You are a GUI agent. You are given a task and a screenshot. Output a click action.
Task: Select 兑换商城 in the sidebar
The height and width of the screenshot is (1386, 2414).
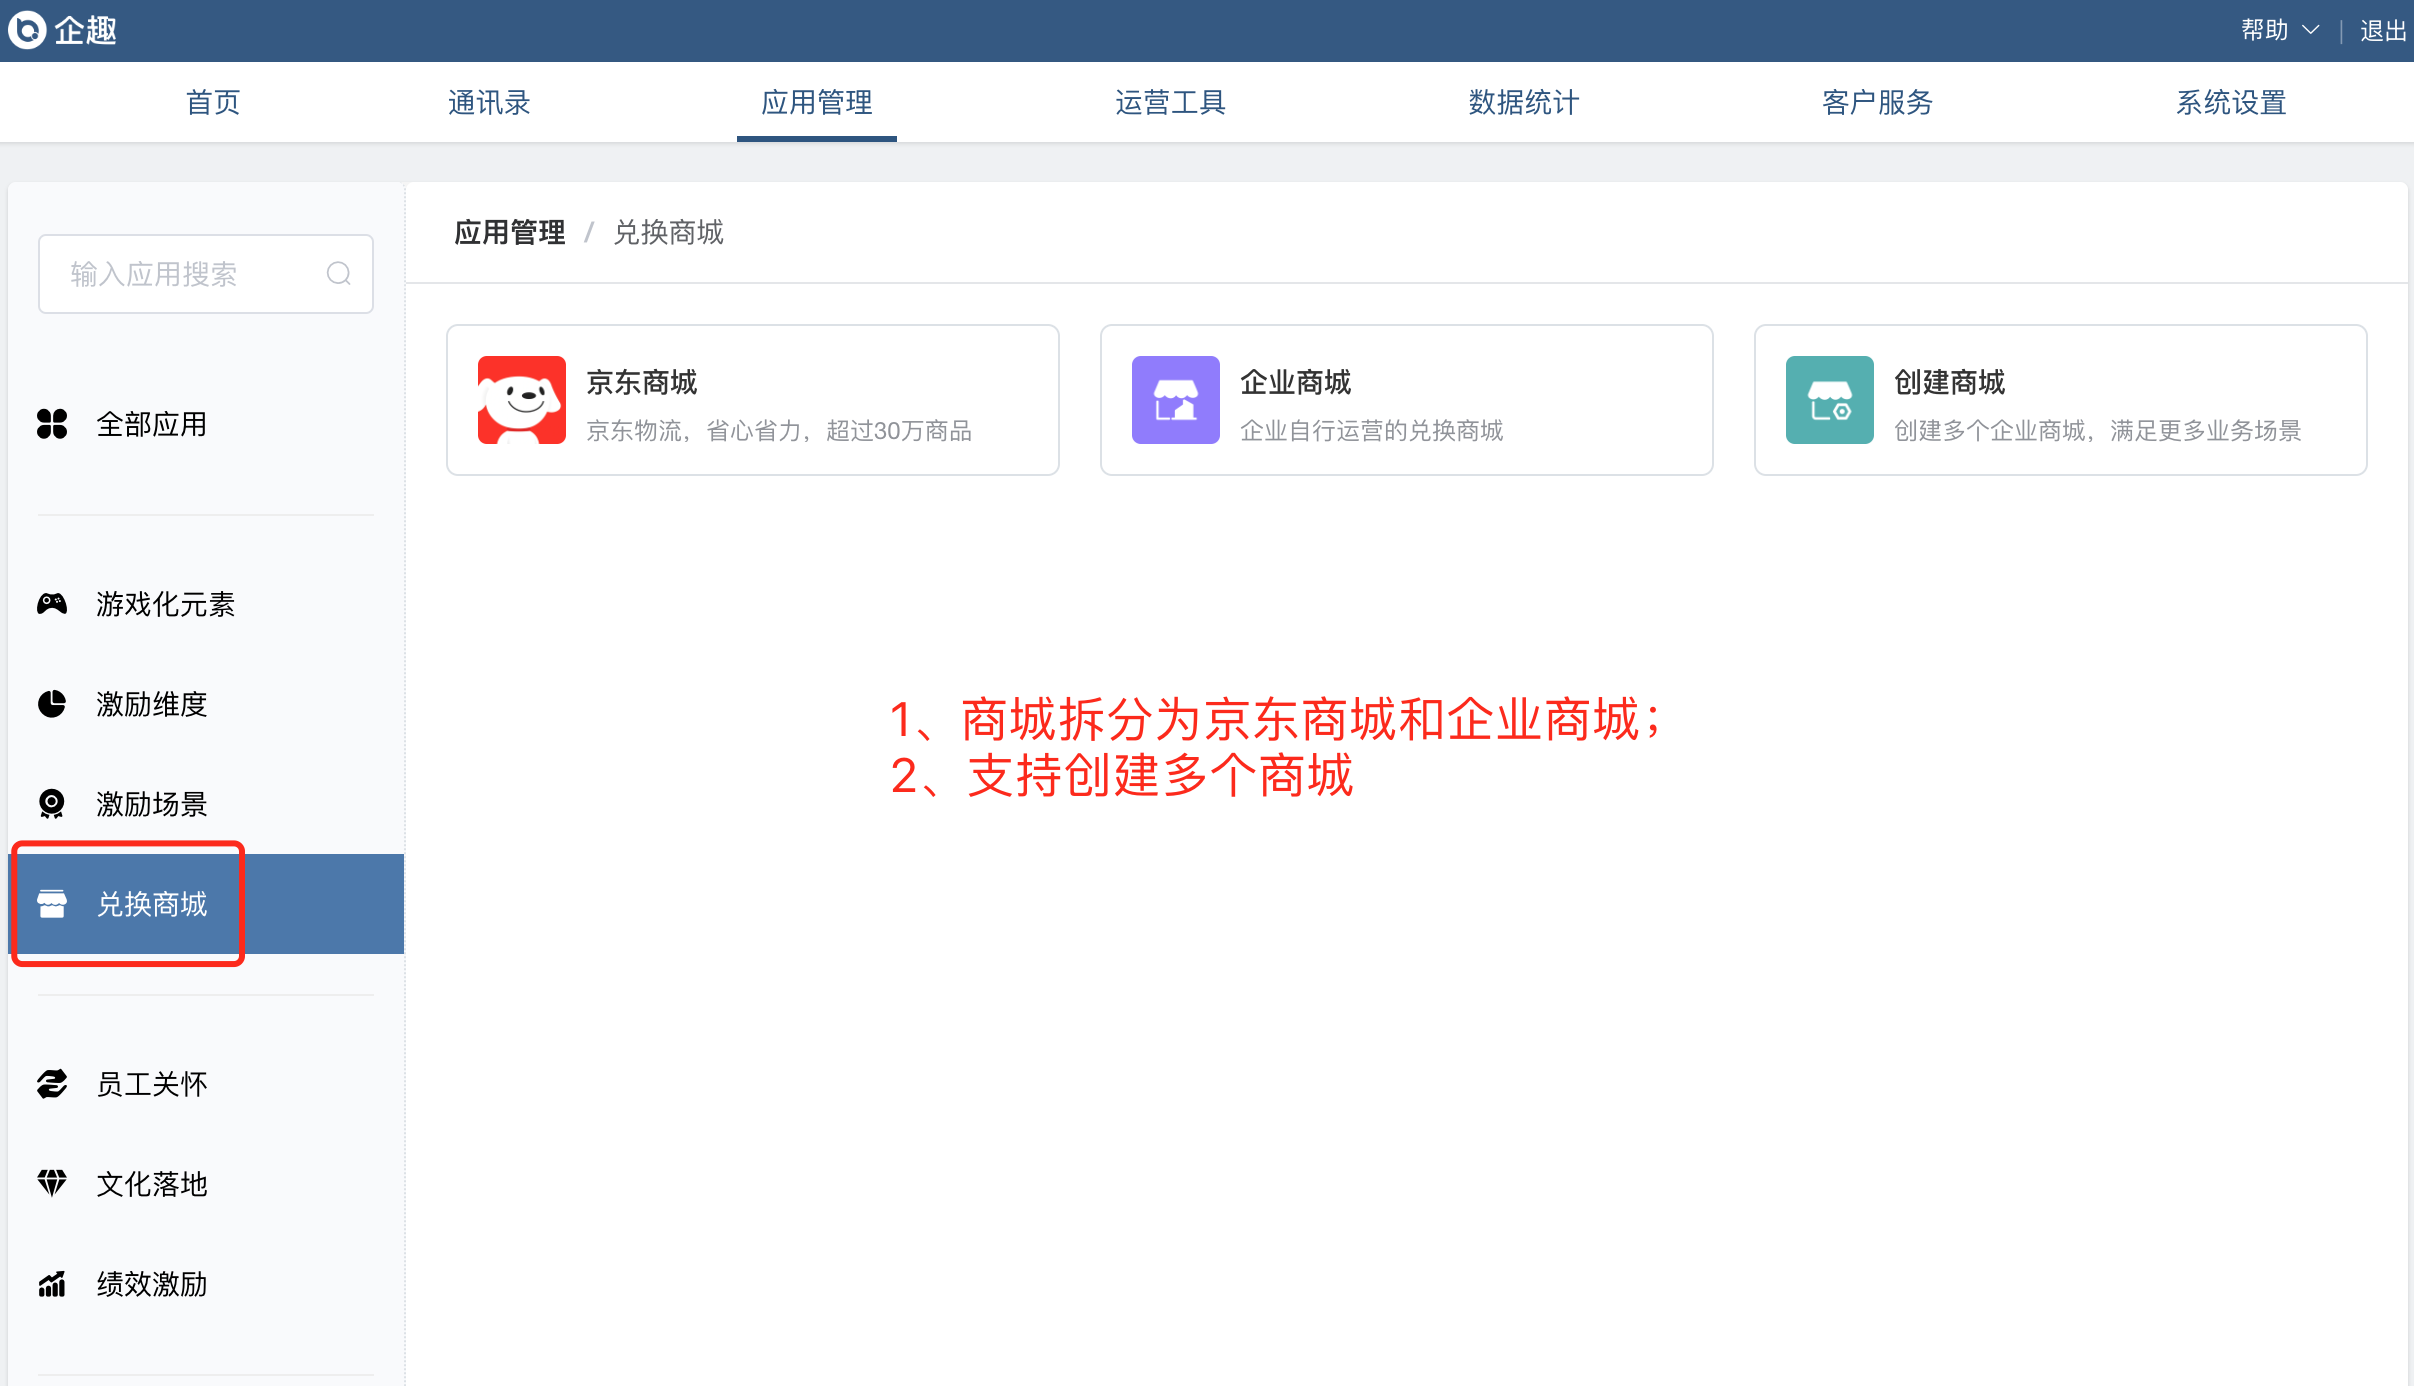[x=152, y=904]
